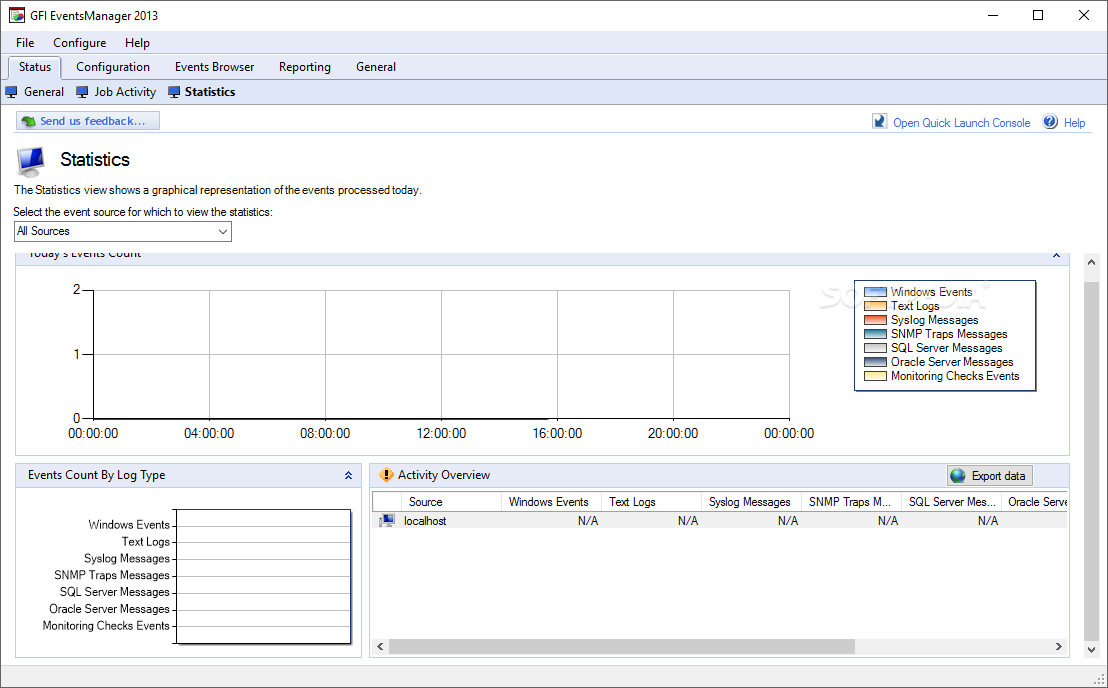The height and width of the screenshot is (688, 1108).
Task: Open the General status sub-view
Action: 44,92
